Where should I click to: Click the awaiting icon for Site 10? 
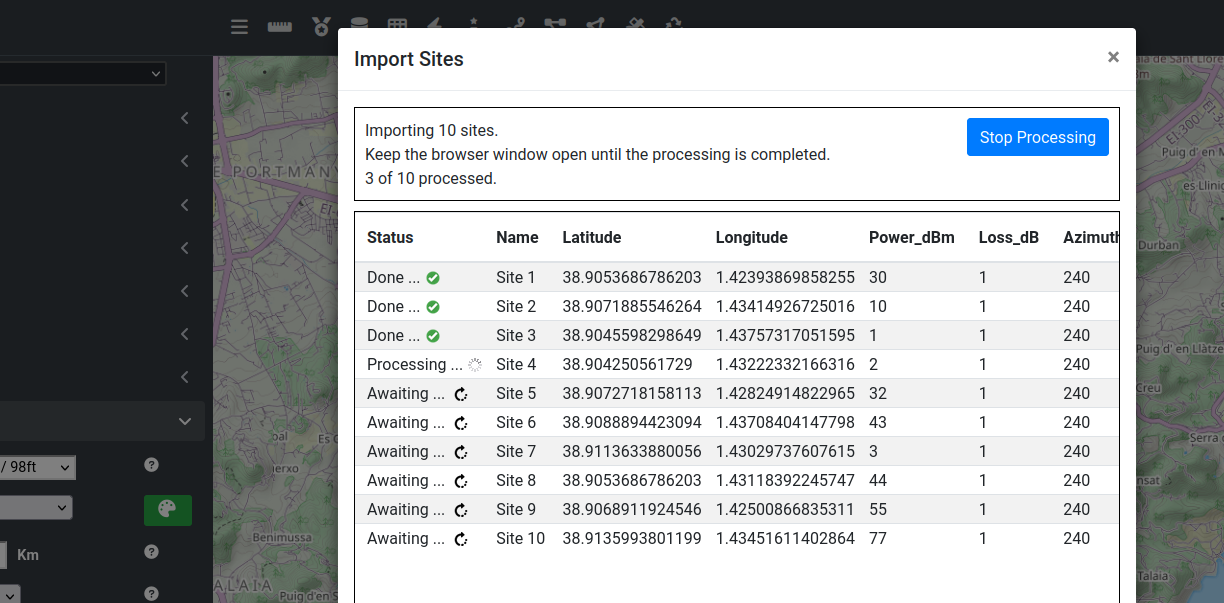(461, 539)
